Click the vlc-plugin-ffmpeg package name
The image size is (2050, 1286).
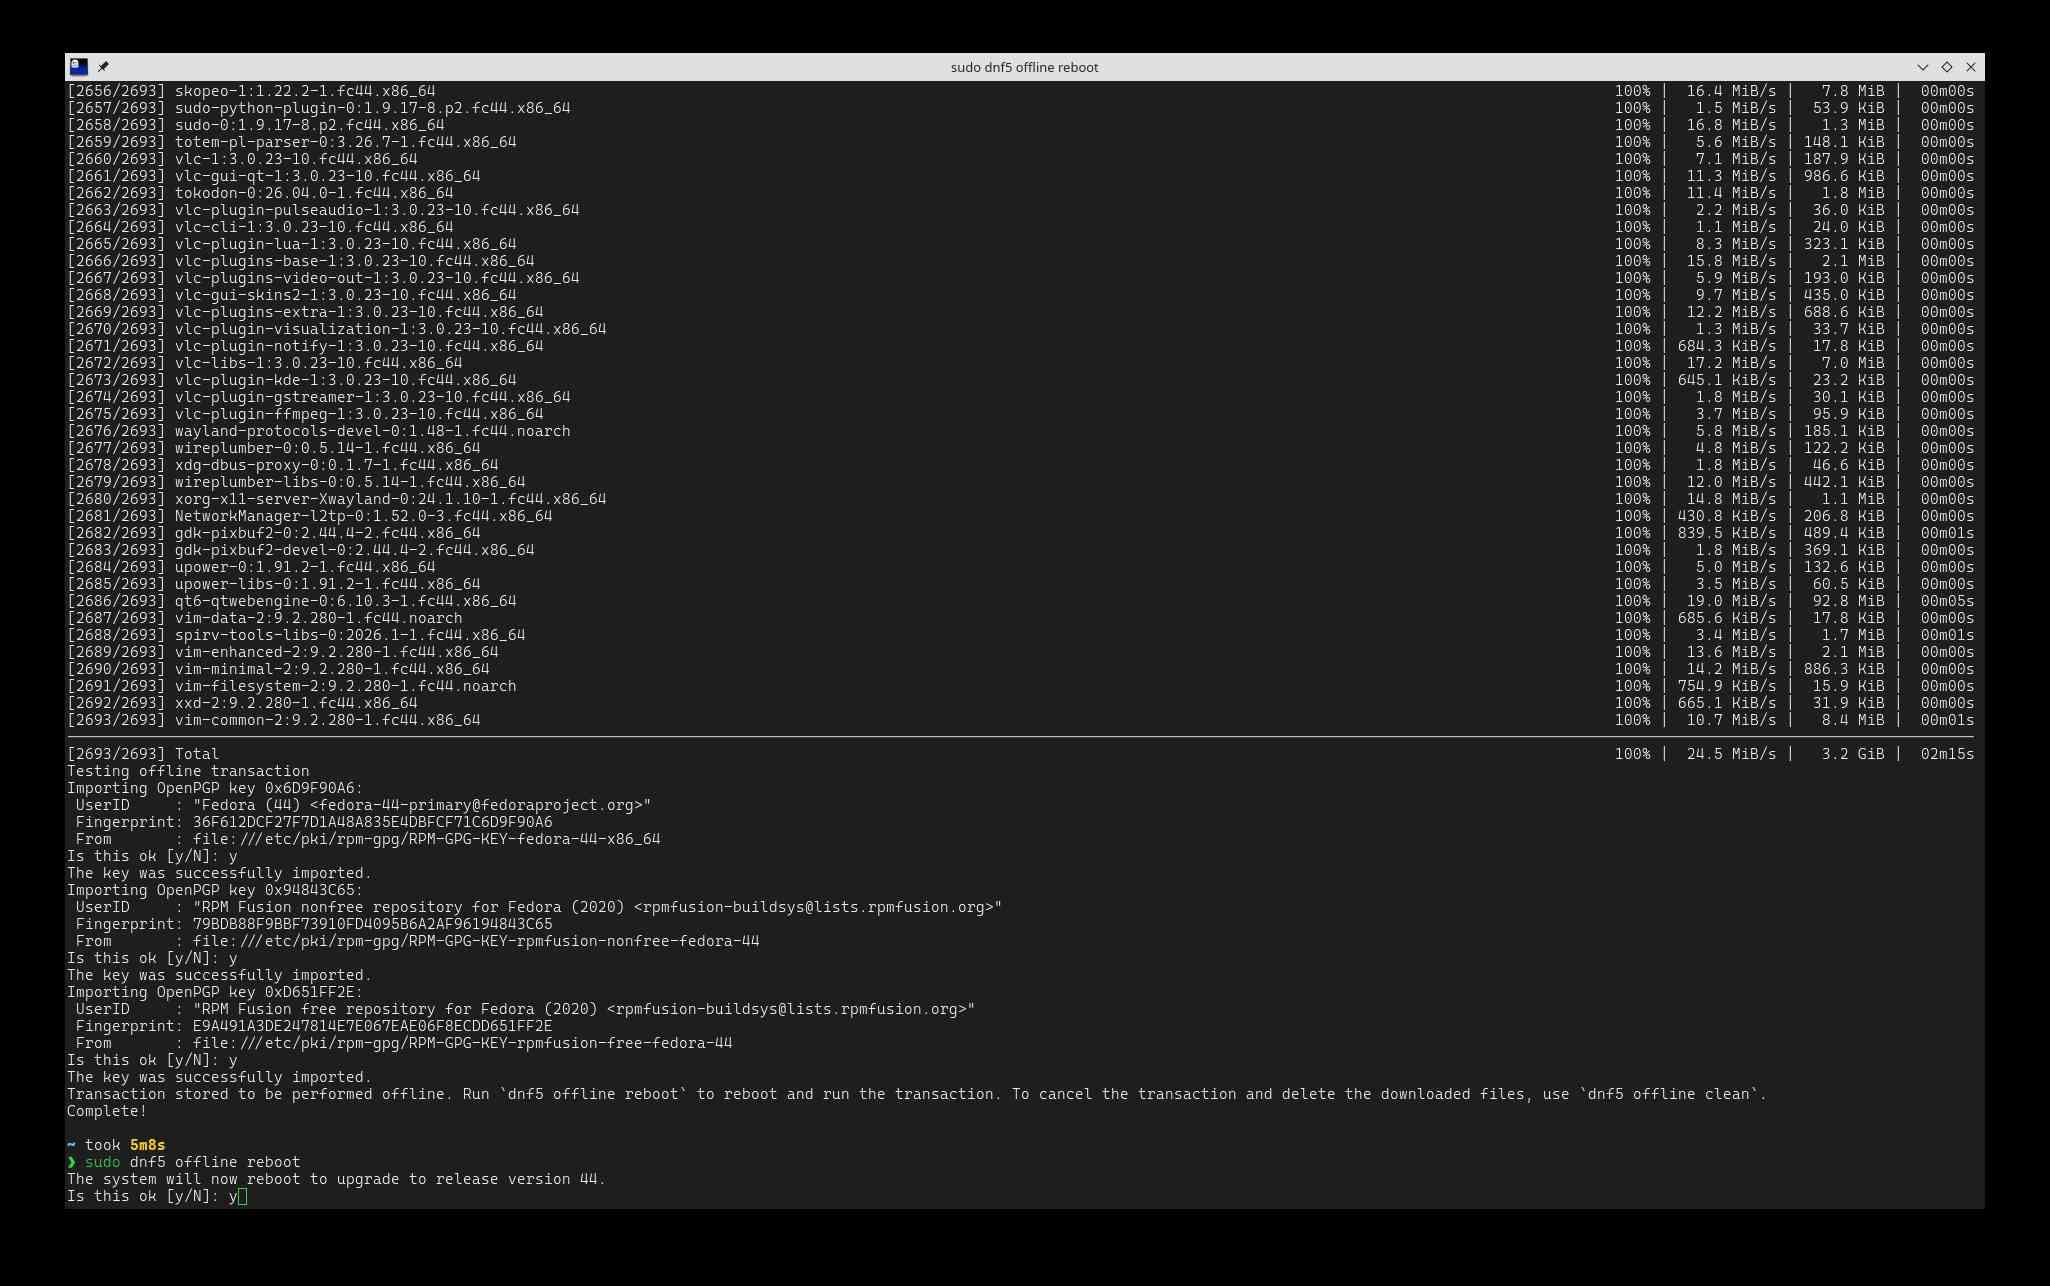[359, 414]
